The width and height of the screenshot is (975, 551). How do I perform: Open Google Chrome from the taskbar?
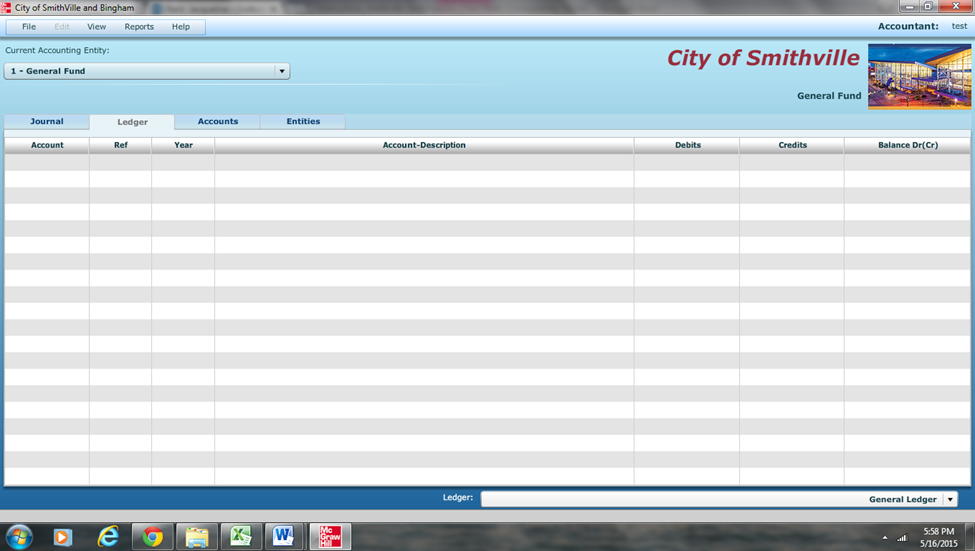(x=152, y=537)
